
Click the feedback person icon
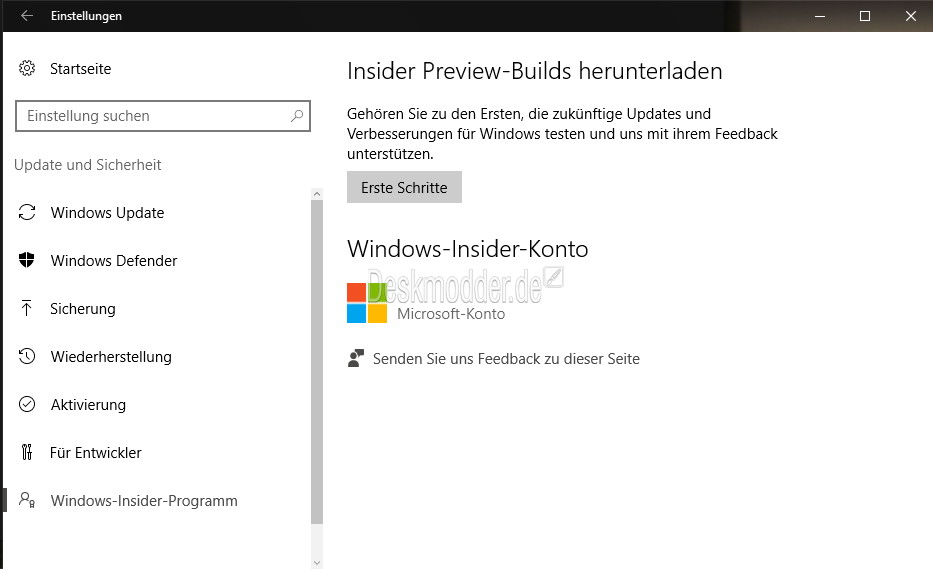pos(356,358)
